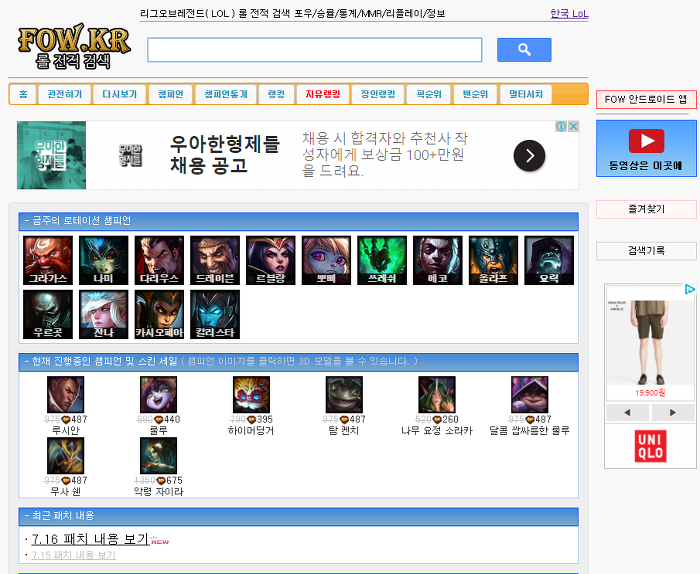
Task: Open the 7.16 패치 내용 보기 link
Action: [90, 539]
